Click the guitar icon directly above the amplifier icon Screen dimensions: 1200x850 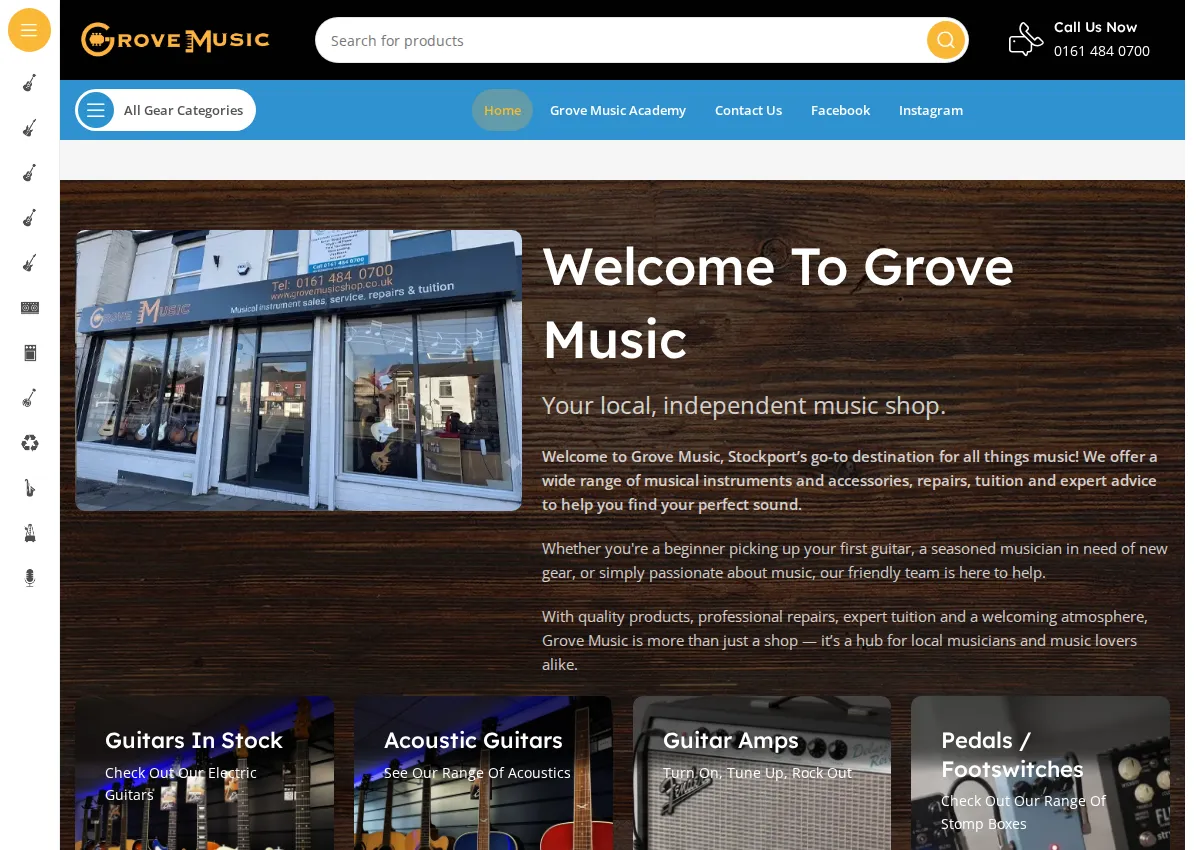click(x=30, y=263)
